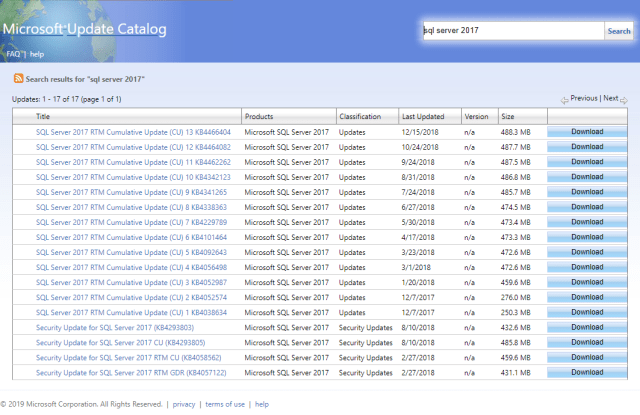
Task: Download CU 11 KB4462262 update
Action: coord(587,162)
